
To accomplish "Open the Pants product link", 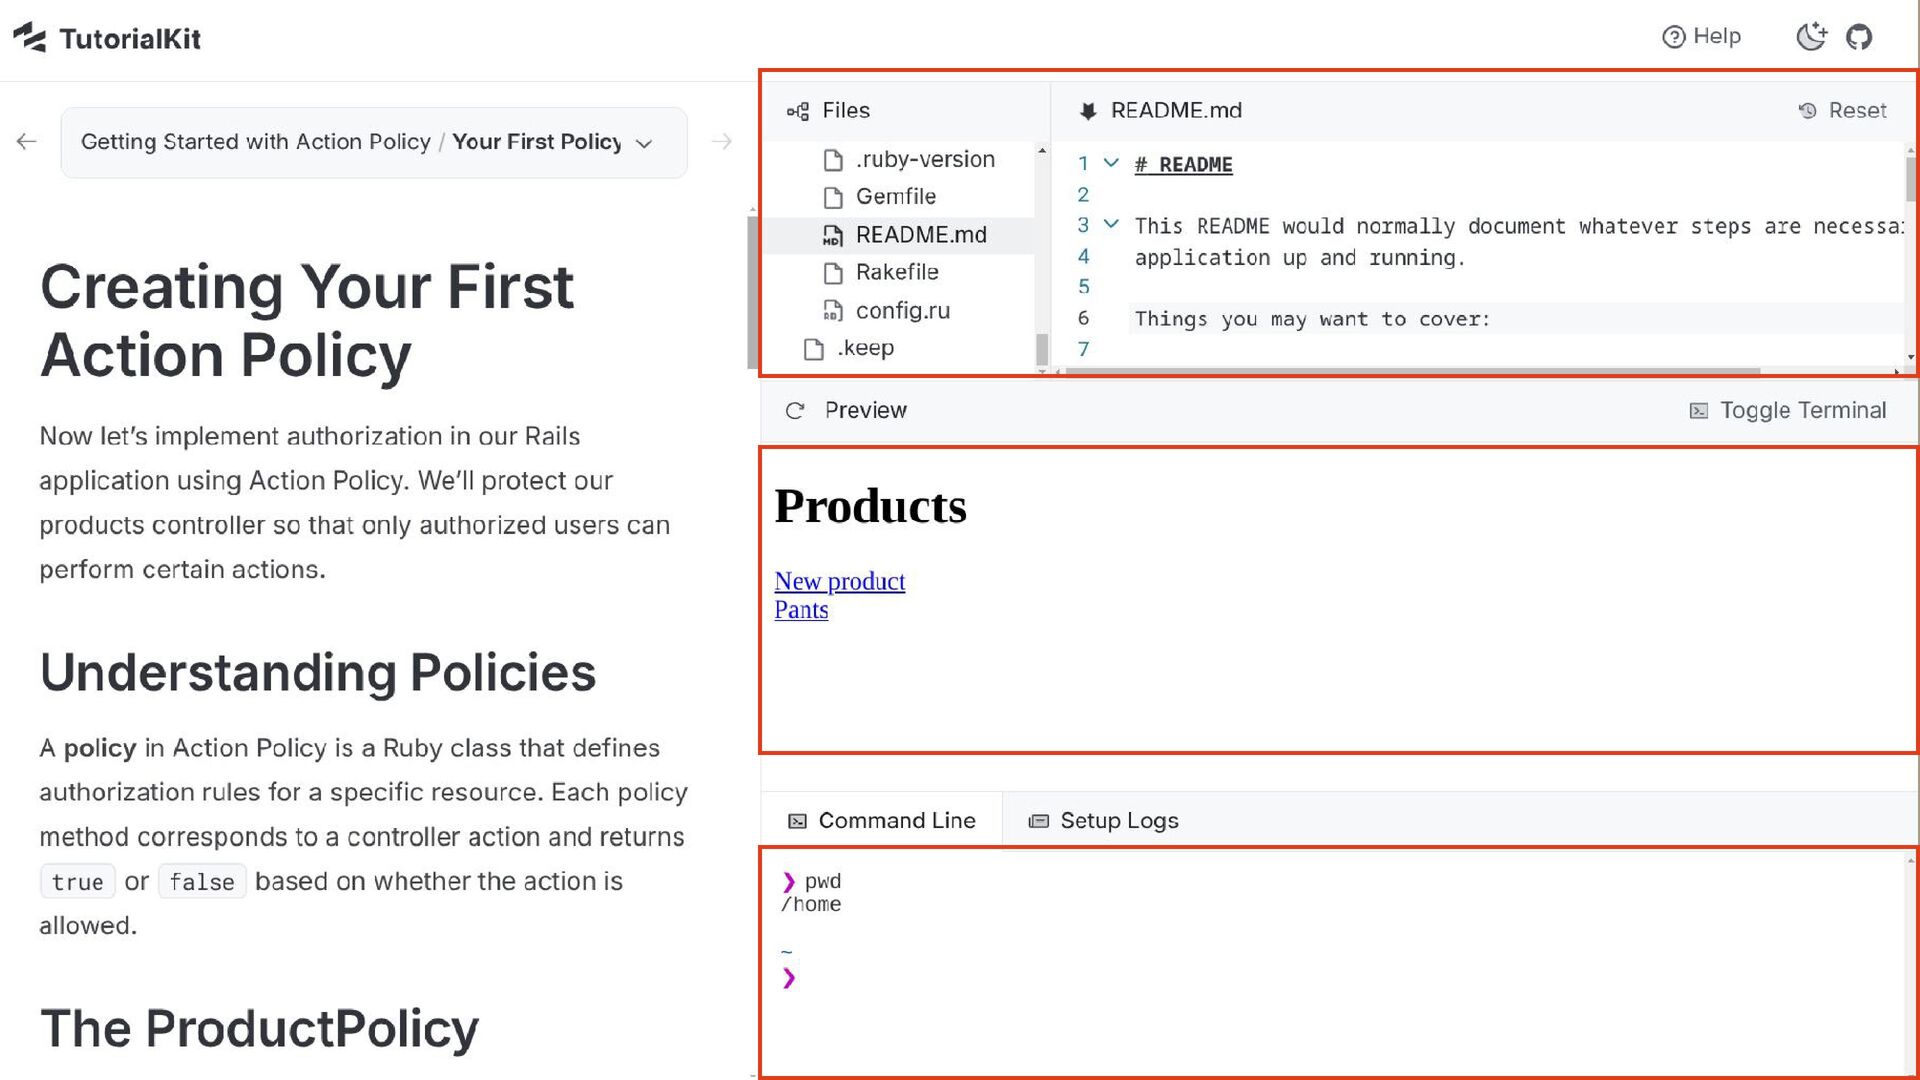I will tap(801, 610).
